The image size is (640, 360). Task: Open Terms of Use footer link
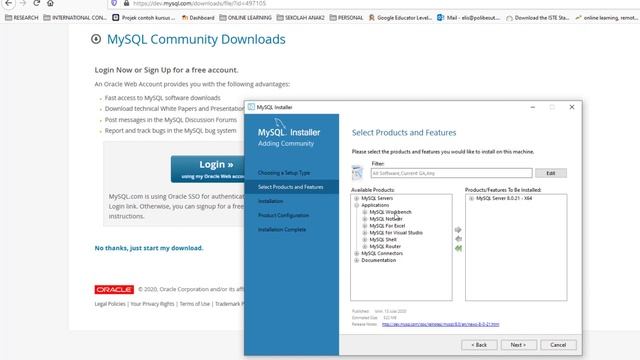pos(195,304)
